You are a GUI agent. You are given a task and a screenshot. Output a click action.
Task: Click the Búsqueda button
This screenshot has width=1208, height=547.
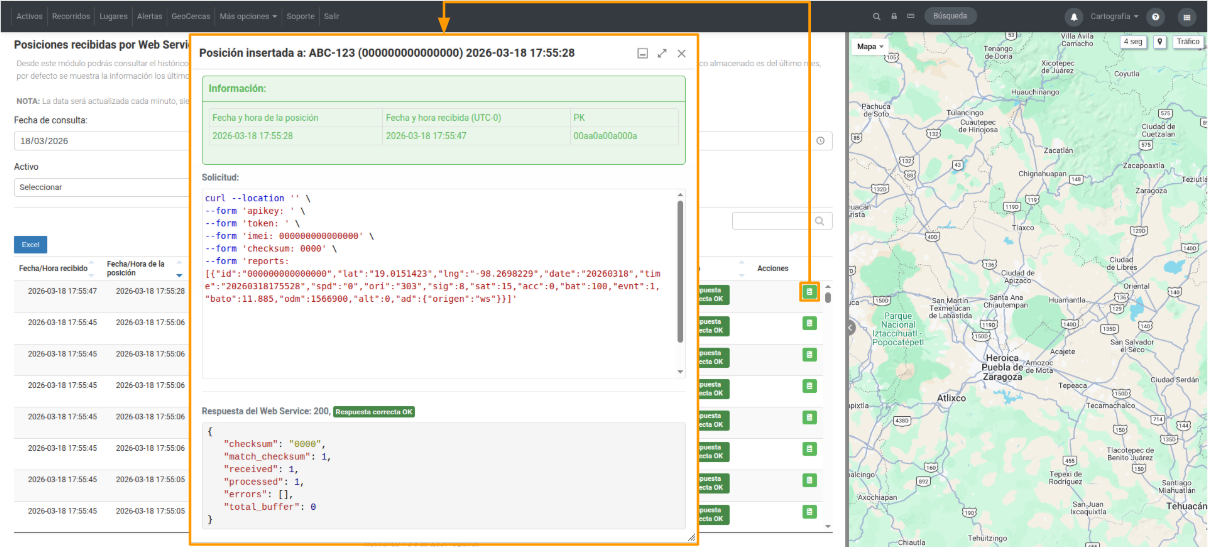(950, 16)
